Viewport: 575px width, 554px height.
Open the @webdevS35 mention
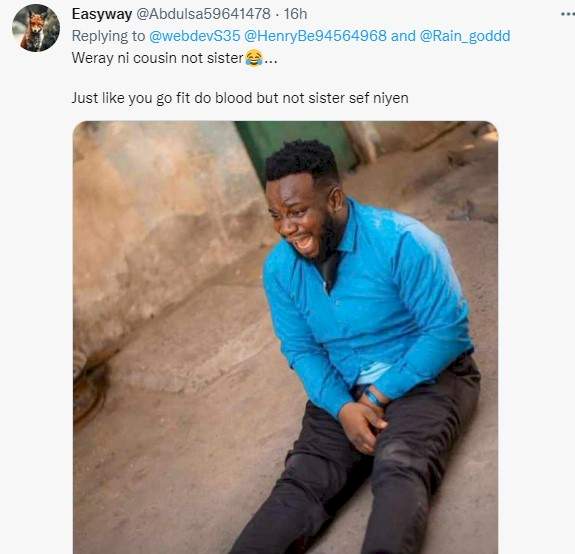click(194, 36)
